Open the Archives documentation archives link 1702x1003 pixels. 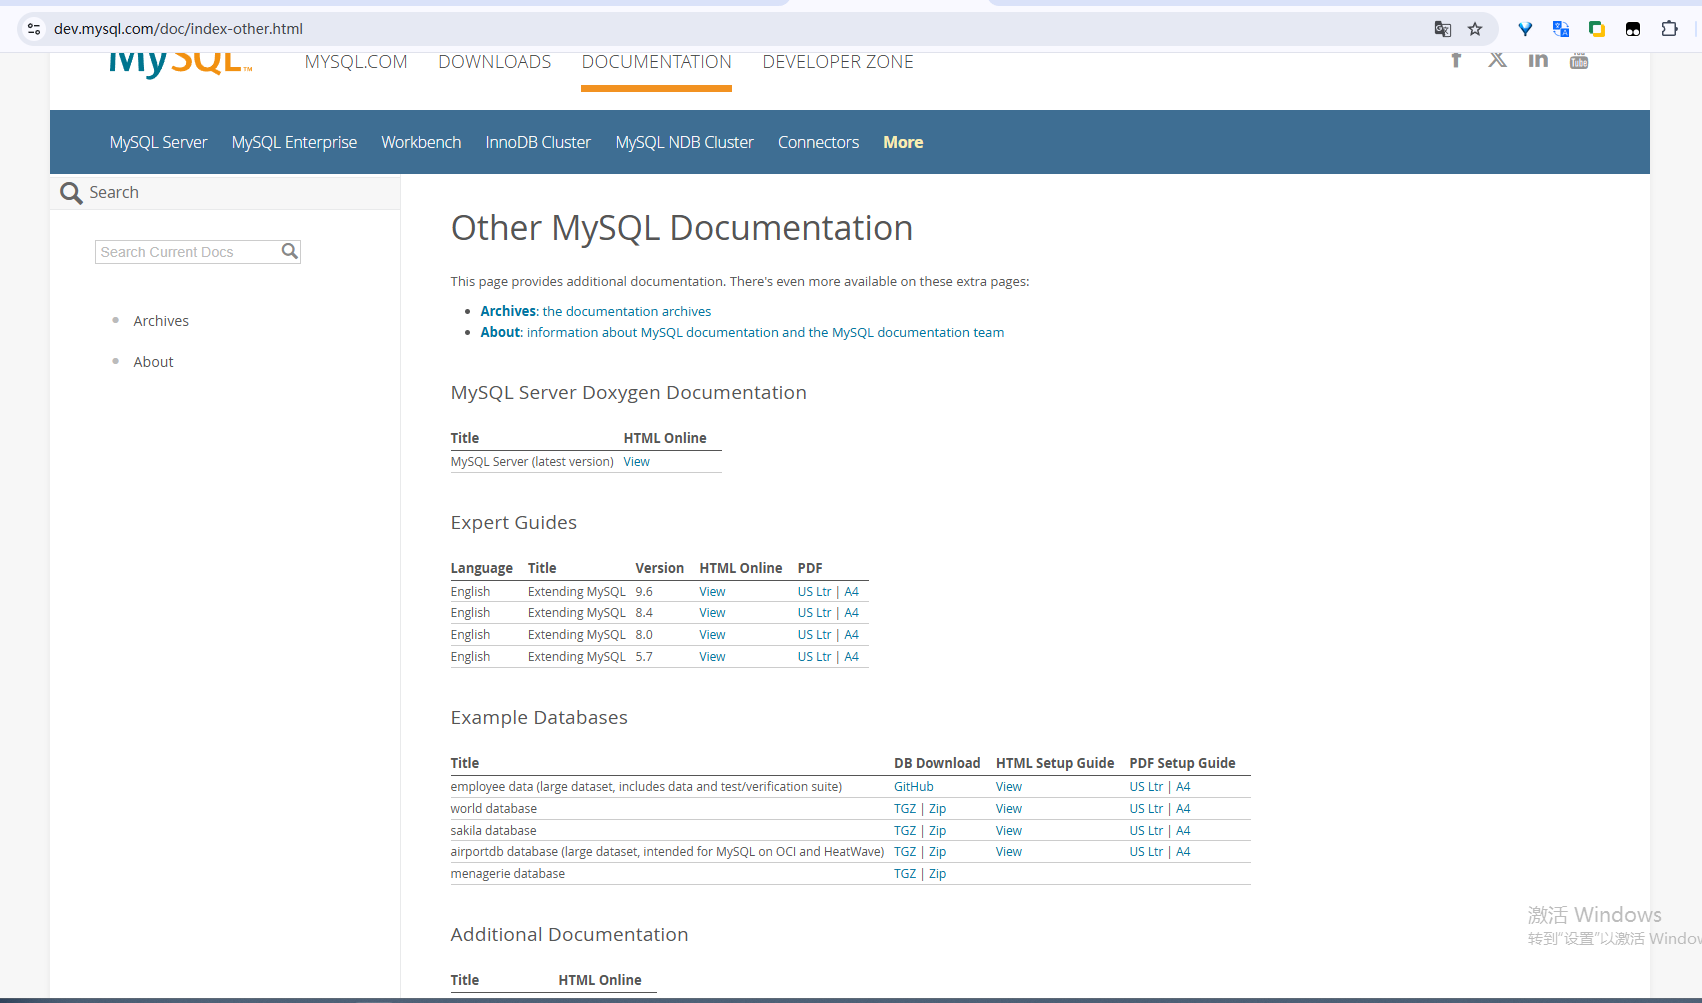click(x=596, y=311)
